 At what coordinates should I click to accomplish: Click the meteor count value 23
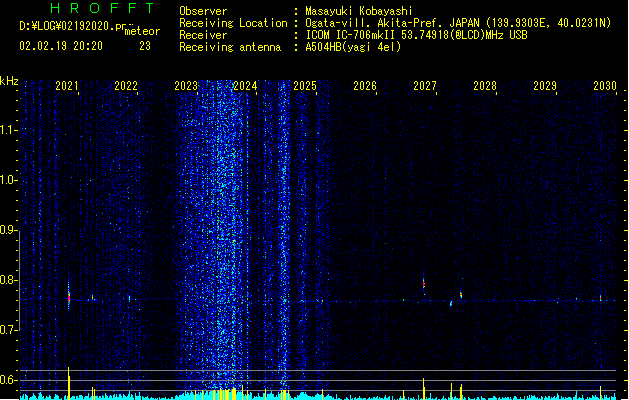(x=145, y=46)
